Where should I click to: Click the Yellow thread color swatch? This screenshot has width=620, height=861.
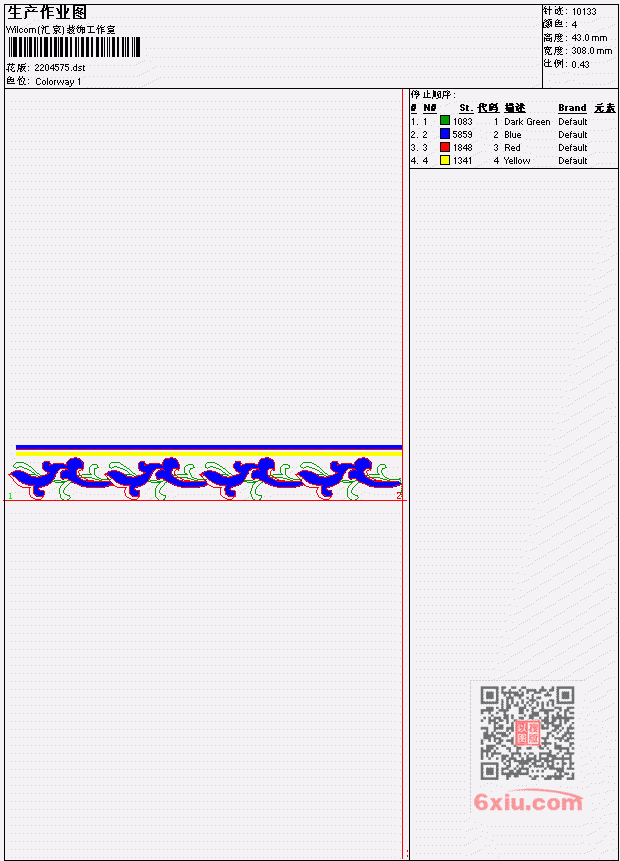(445, 160)
